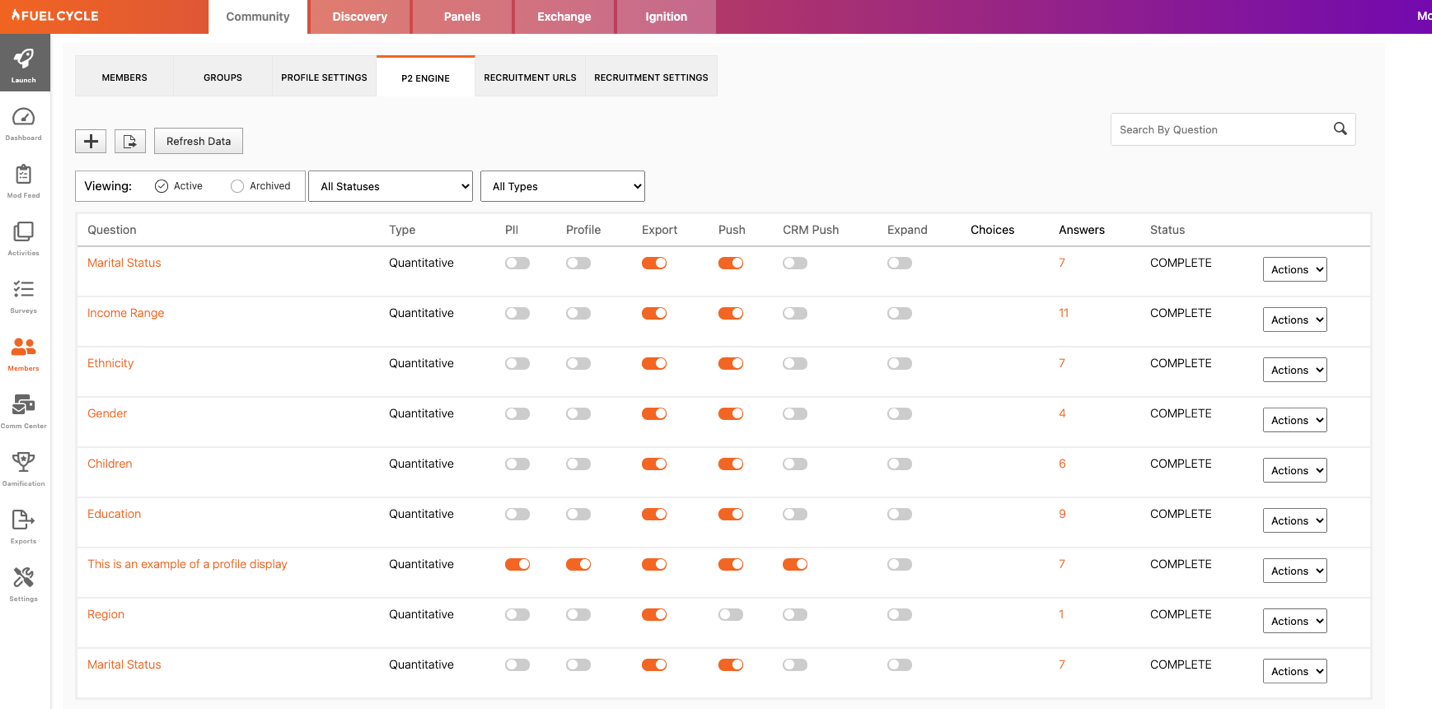Switch to the Discovery tab
The height and width of the screenshot is (709, 1432).
click(x=360, y=17)
